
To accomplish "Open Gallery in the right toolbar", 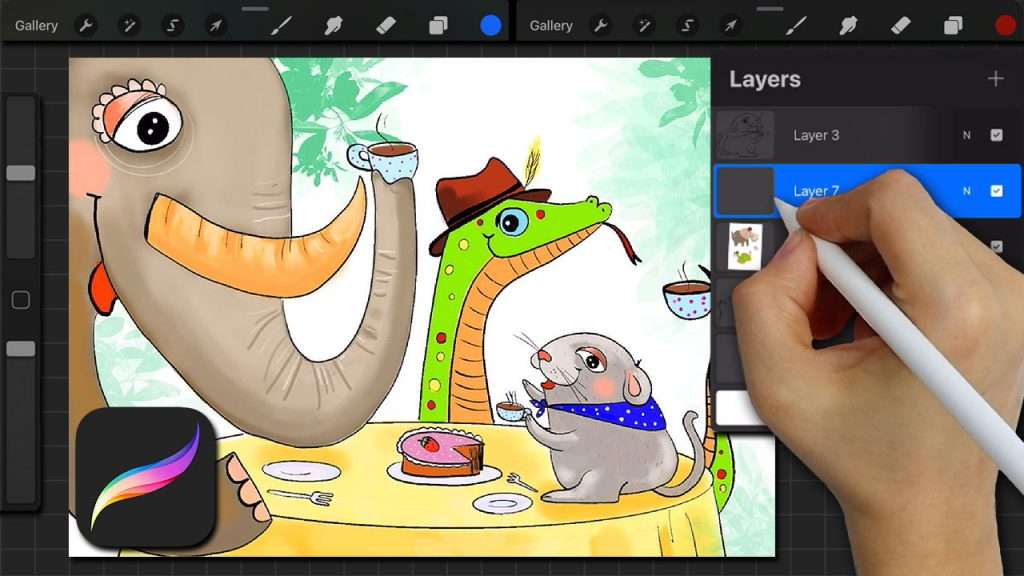I will (551, 26).
